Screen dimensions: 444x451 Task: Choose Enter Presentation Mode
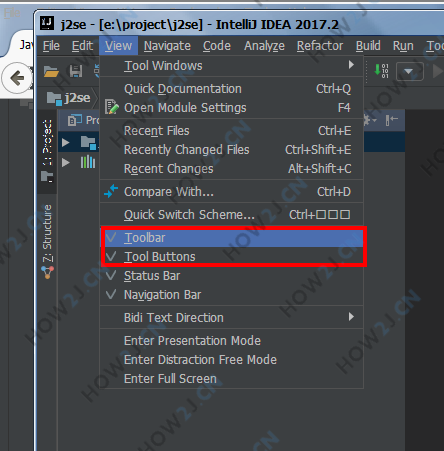click(232, 340)
